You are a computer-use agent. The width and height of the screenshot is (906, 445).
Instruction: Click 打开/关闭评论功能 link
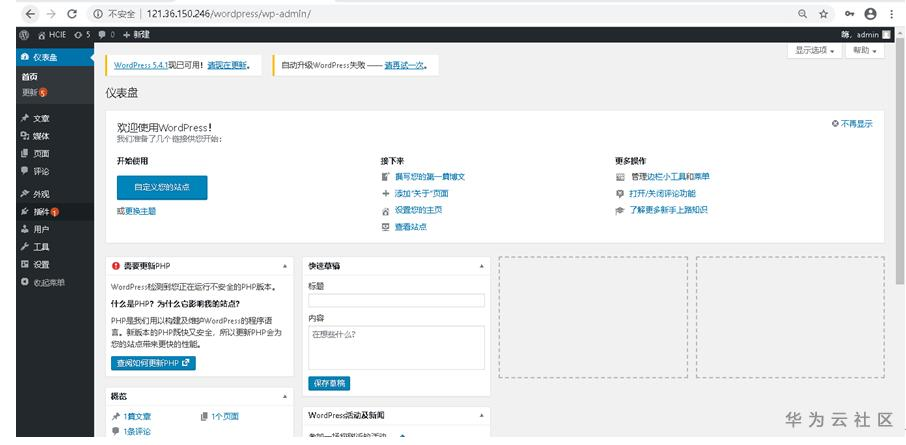(x=662, y=194)
